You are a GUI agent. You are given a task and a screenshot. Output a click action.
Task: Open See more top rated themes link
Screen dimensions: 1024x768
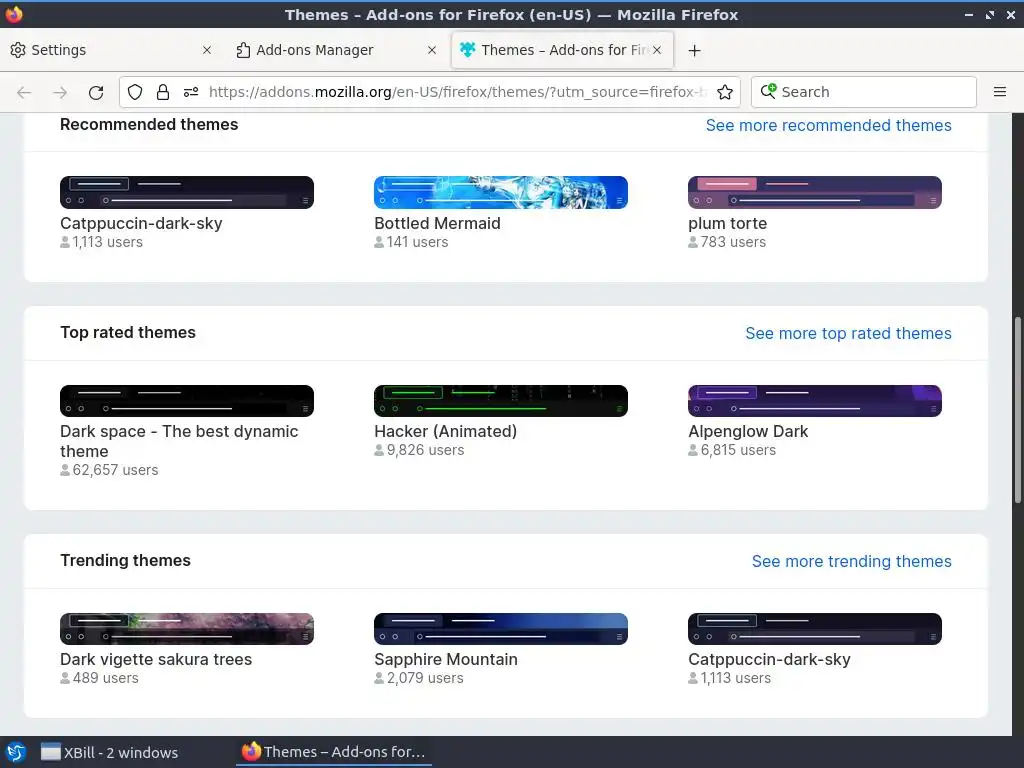pyautogui.click(x=848, y=334)
